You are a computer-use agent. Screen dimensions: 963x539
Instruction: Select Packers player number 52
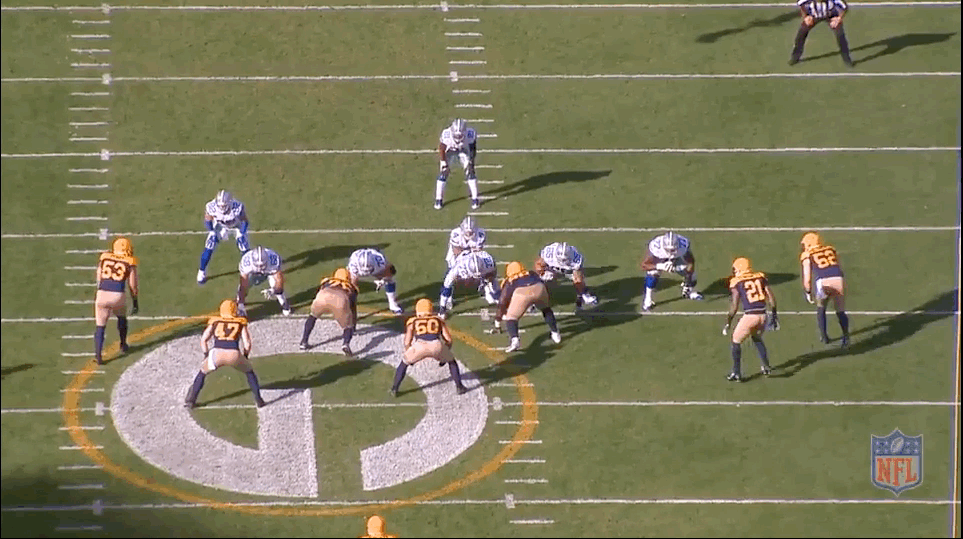click(x=823, y=286)
